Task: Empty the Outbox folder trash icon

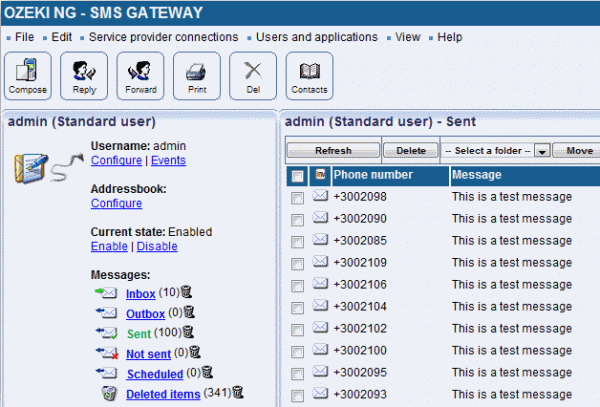Action: click(x=189, y=312)
